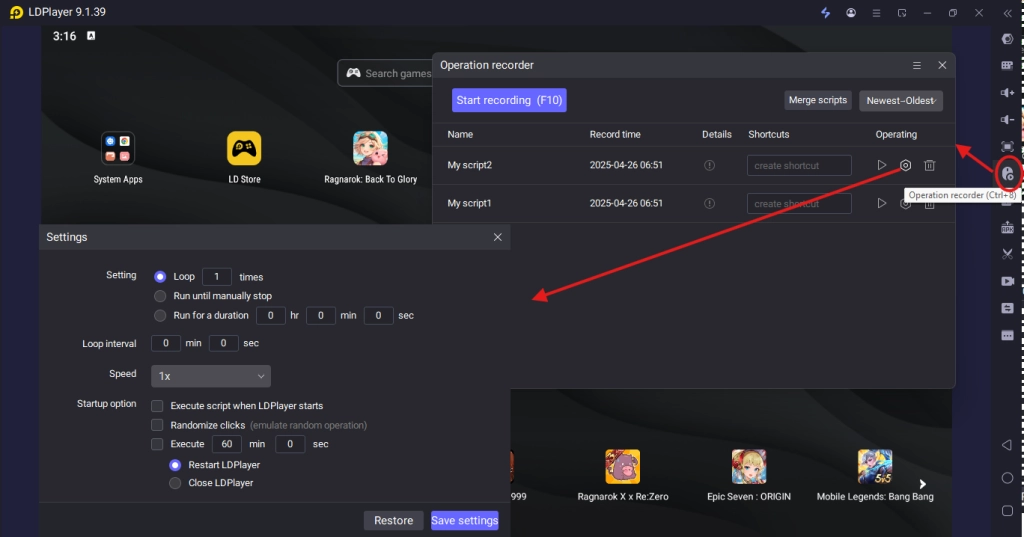The height and width of the screenshot is (537, 1024).
Task: Show next recommended games arrow
Action: pyautogui.click(x=922, y=484)
